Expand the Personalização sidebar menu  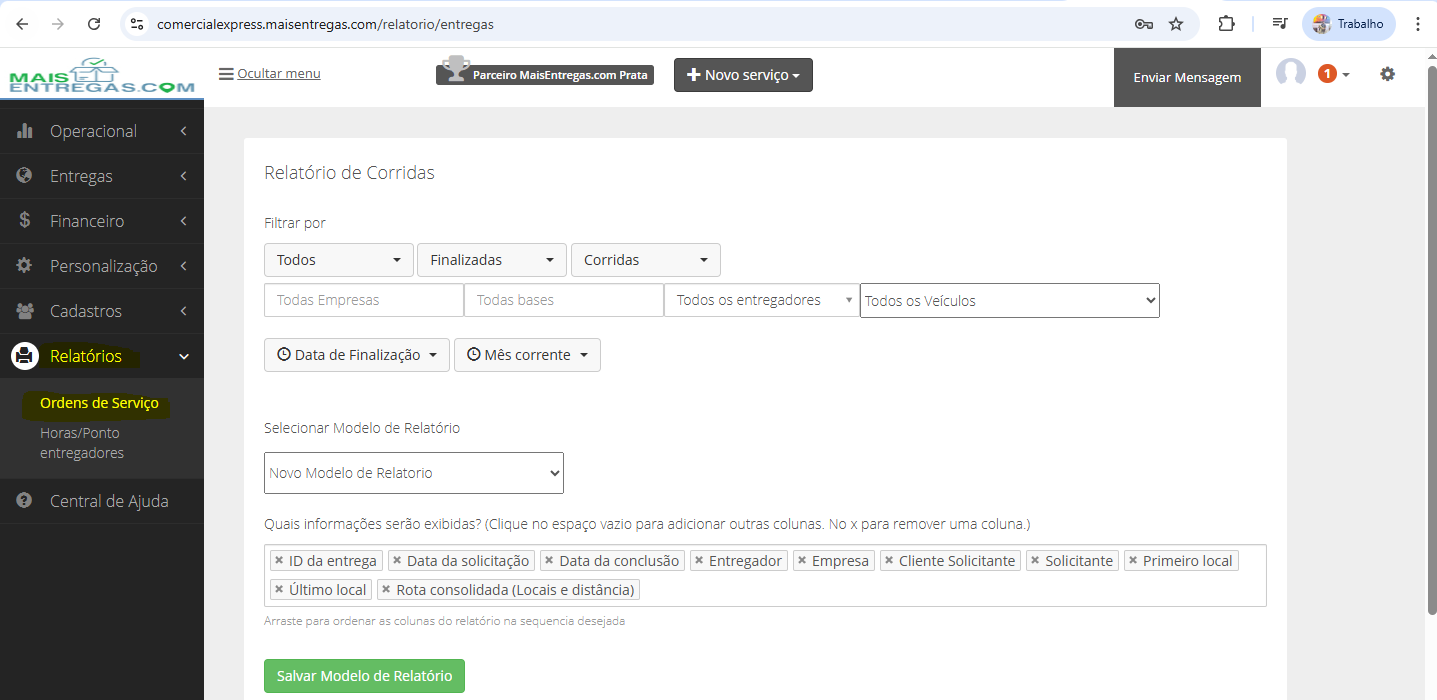click(102, 266)
